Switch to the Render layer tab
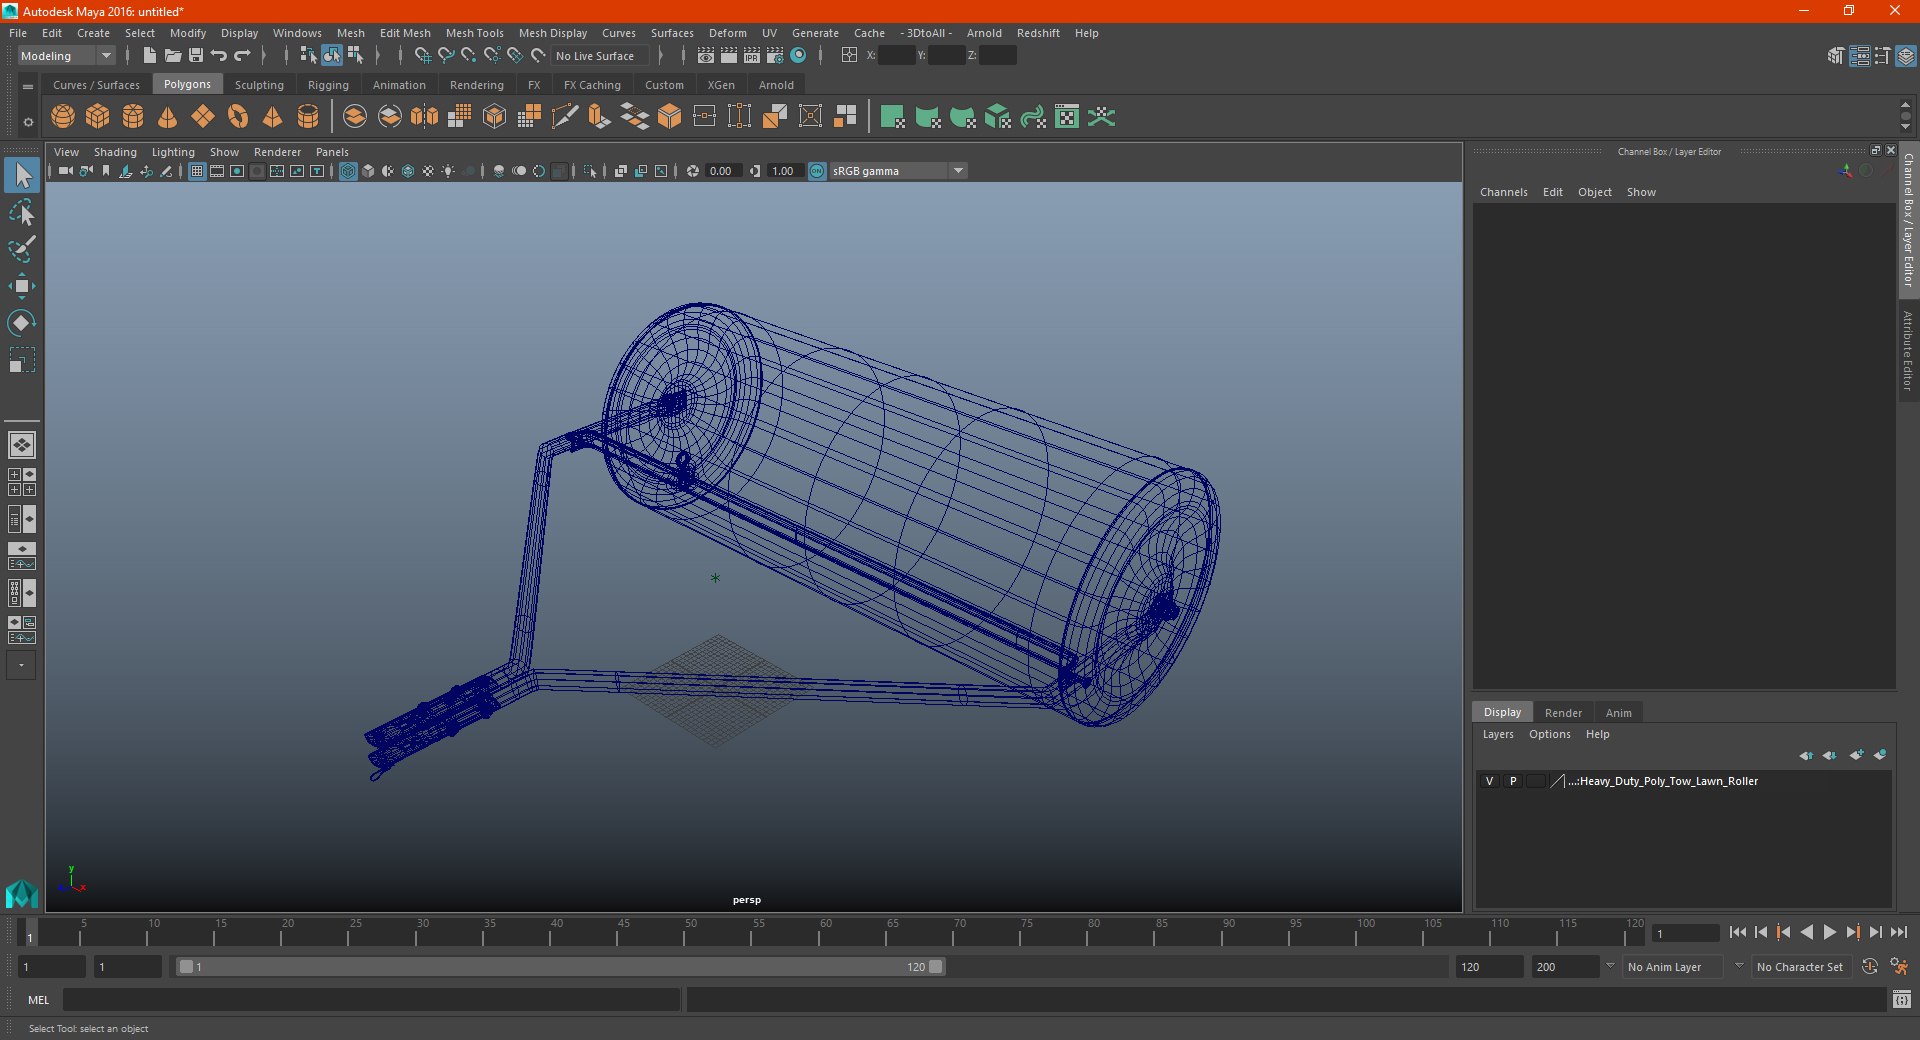The image size is (1920, 1040). click(1563, 713)
